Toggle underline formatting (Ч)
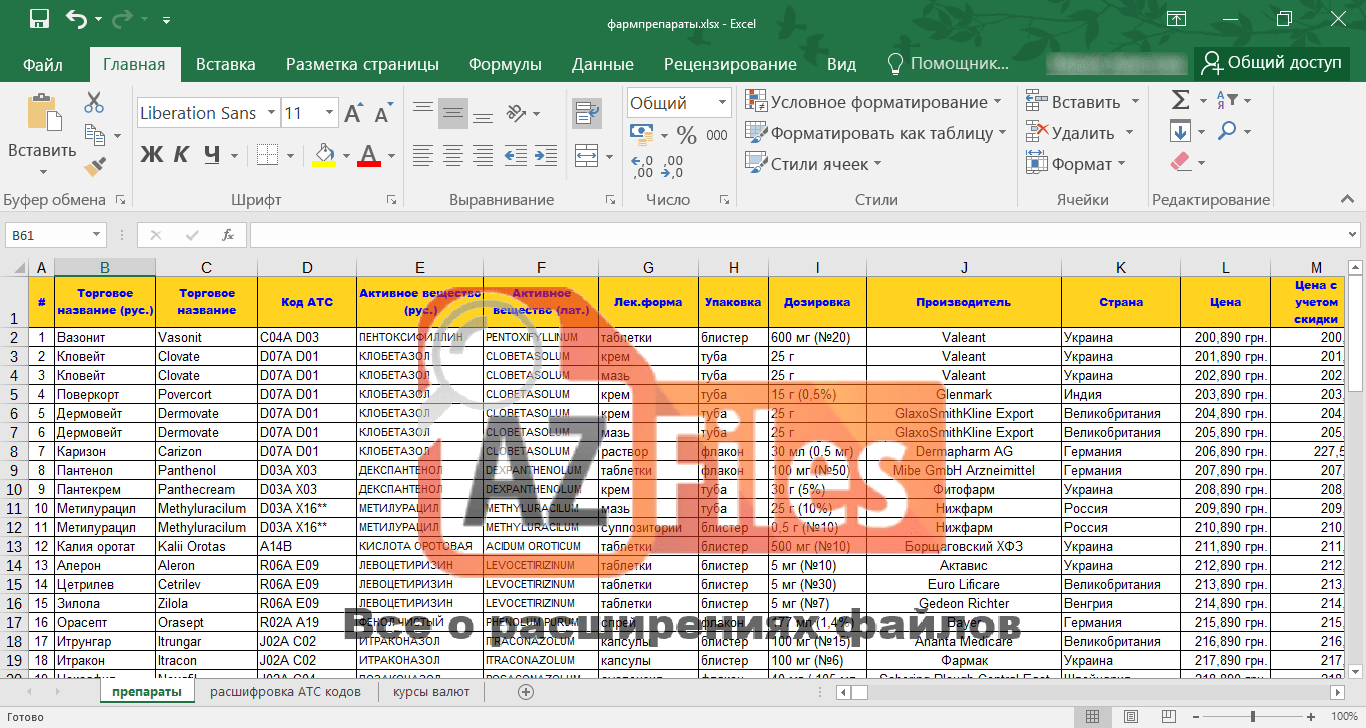 (212, 155)
